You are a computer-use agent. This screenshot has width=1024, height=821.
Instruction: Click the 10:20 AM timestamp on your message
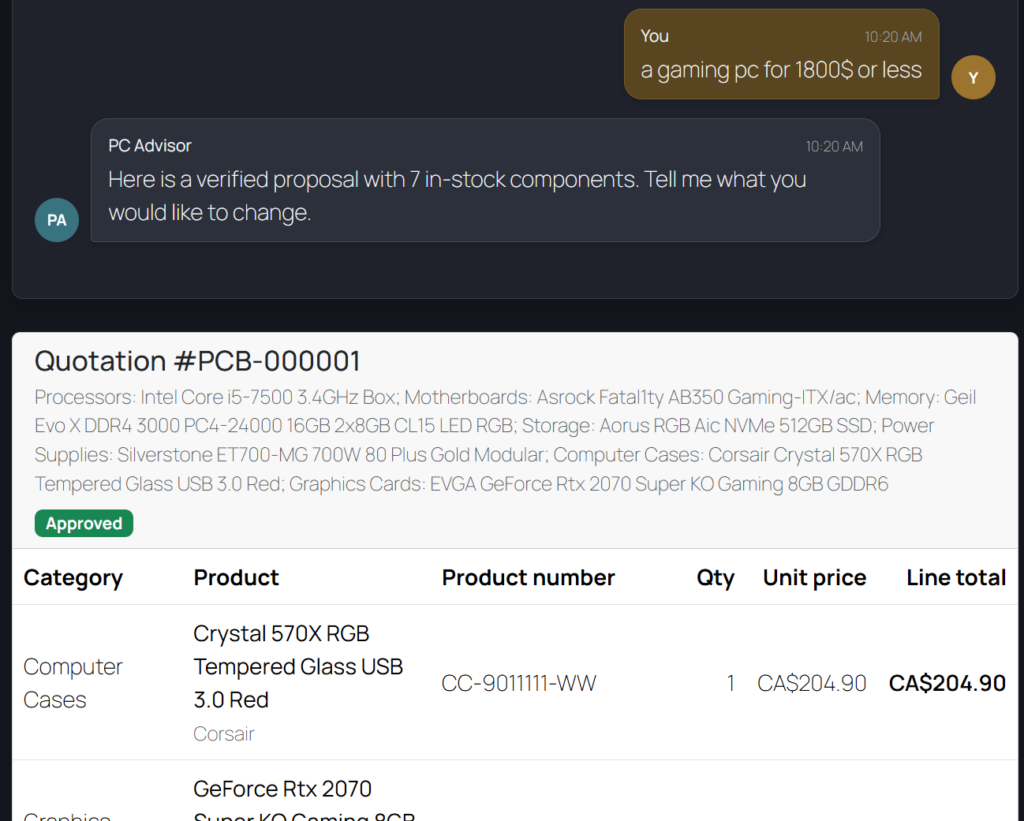click(893, 37)
